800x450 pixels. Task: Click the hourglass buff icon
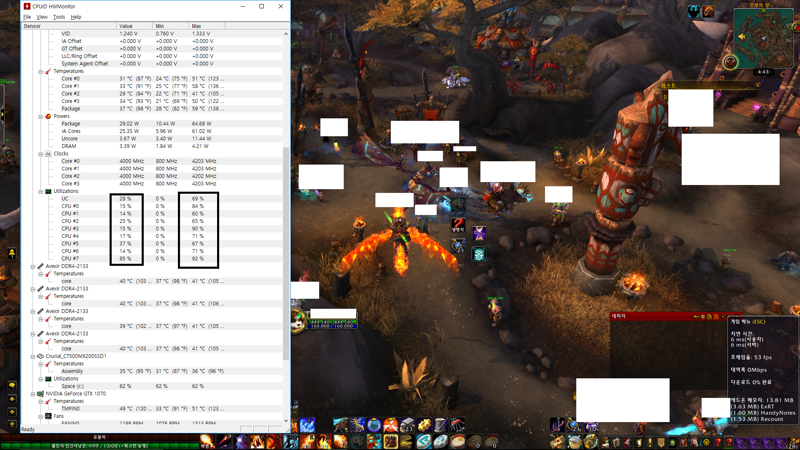[479, 234]
